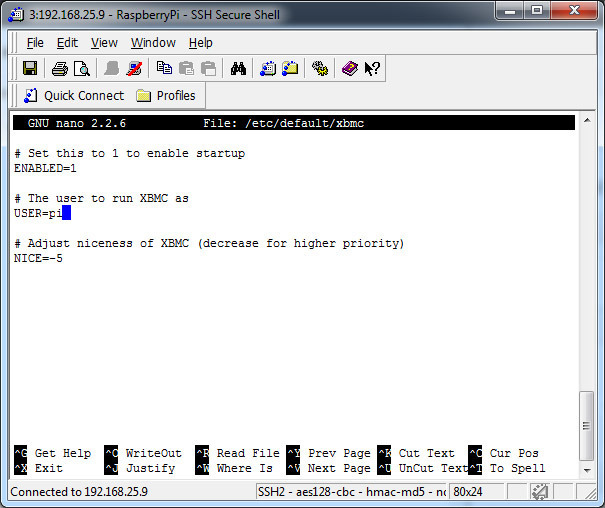Click the Disconnect toolbar icon
Screen dimensions: 605x508
pos(134,69)
